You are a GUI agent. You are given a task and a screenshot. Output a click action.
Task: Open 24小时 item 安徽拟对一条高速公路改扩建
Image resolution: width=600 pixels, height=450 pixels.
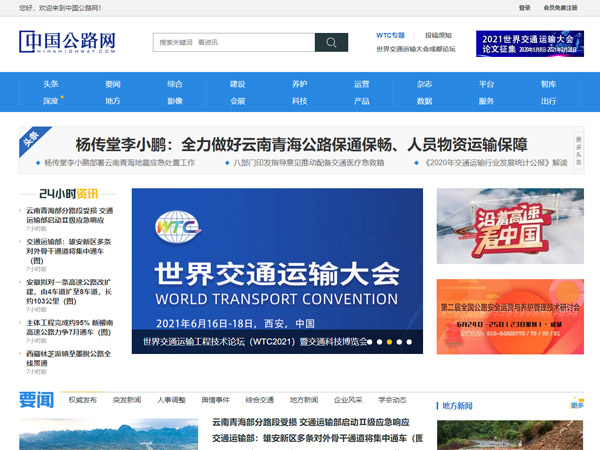[69, 292]
